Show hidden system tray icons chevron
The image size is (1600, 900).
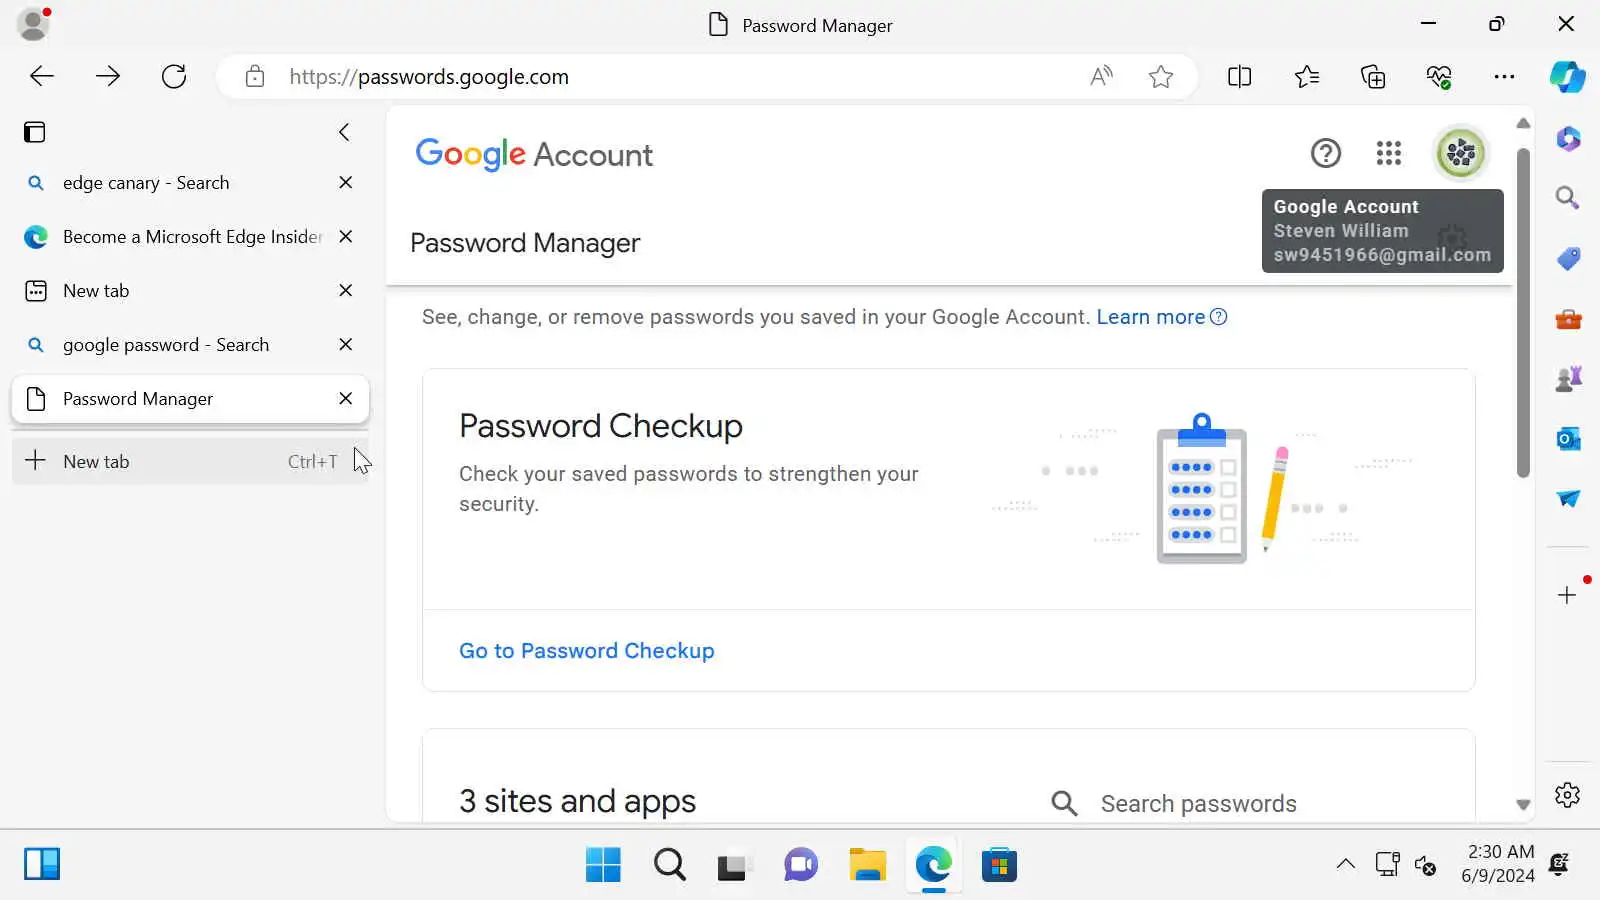[1345, 864]
